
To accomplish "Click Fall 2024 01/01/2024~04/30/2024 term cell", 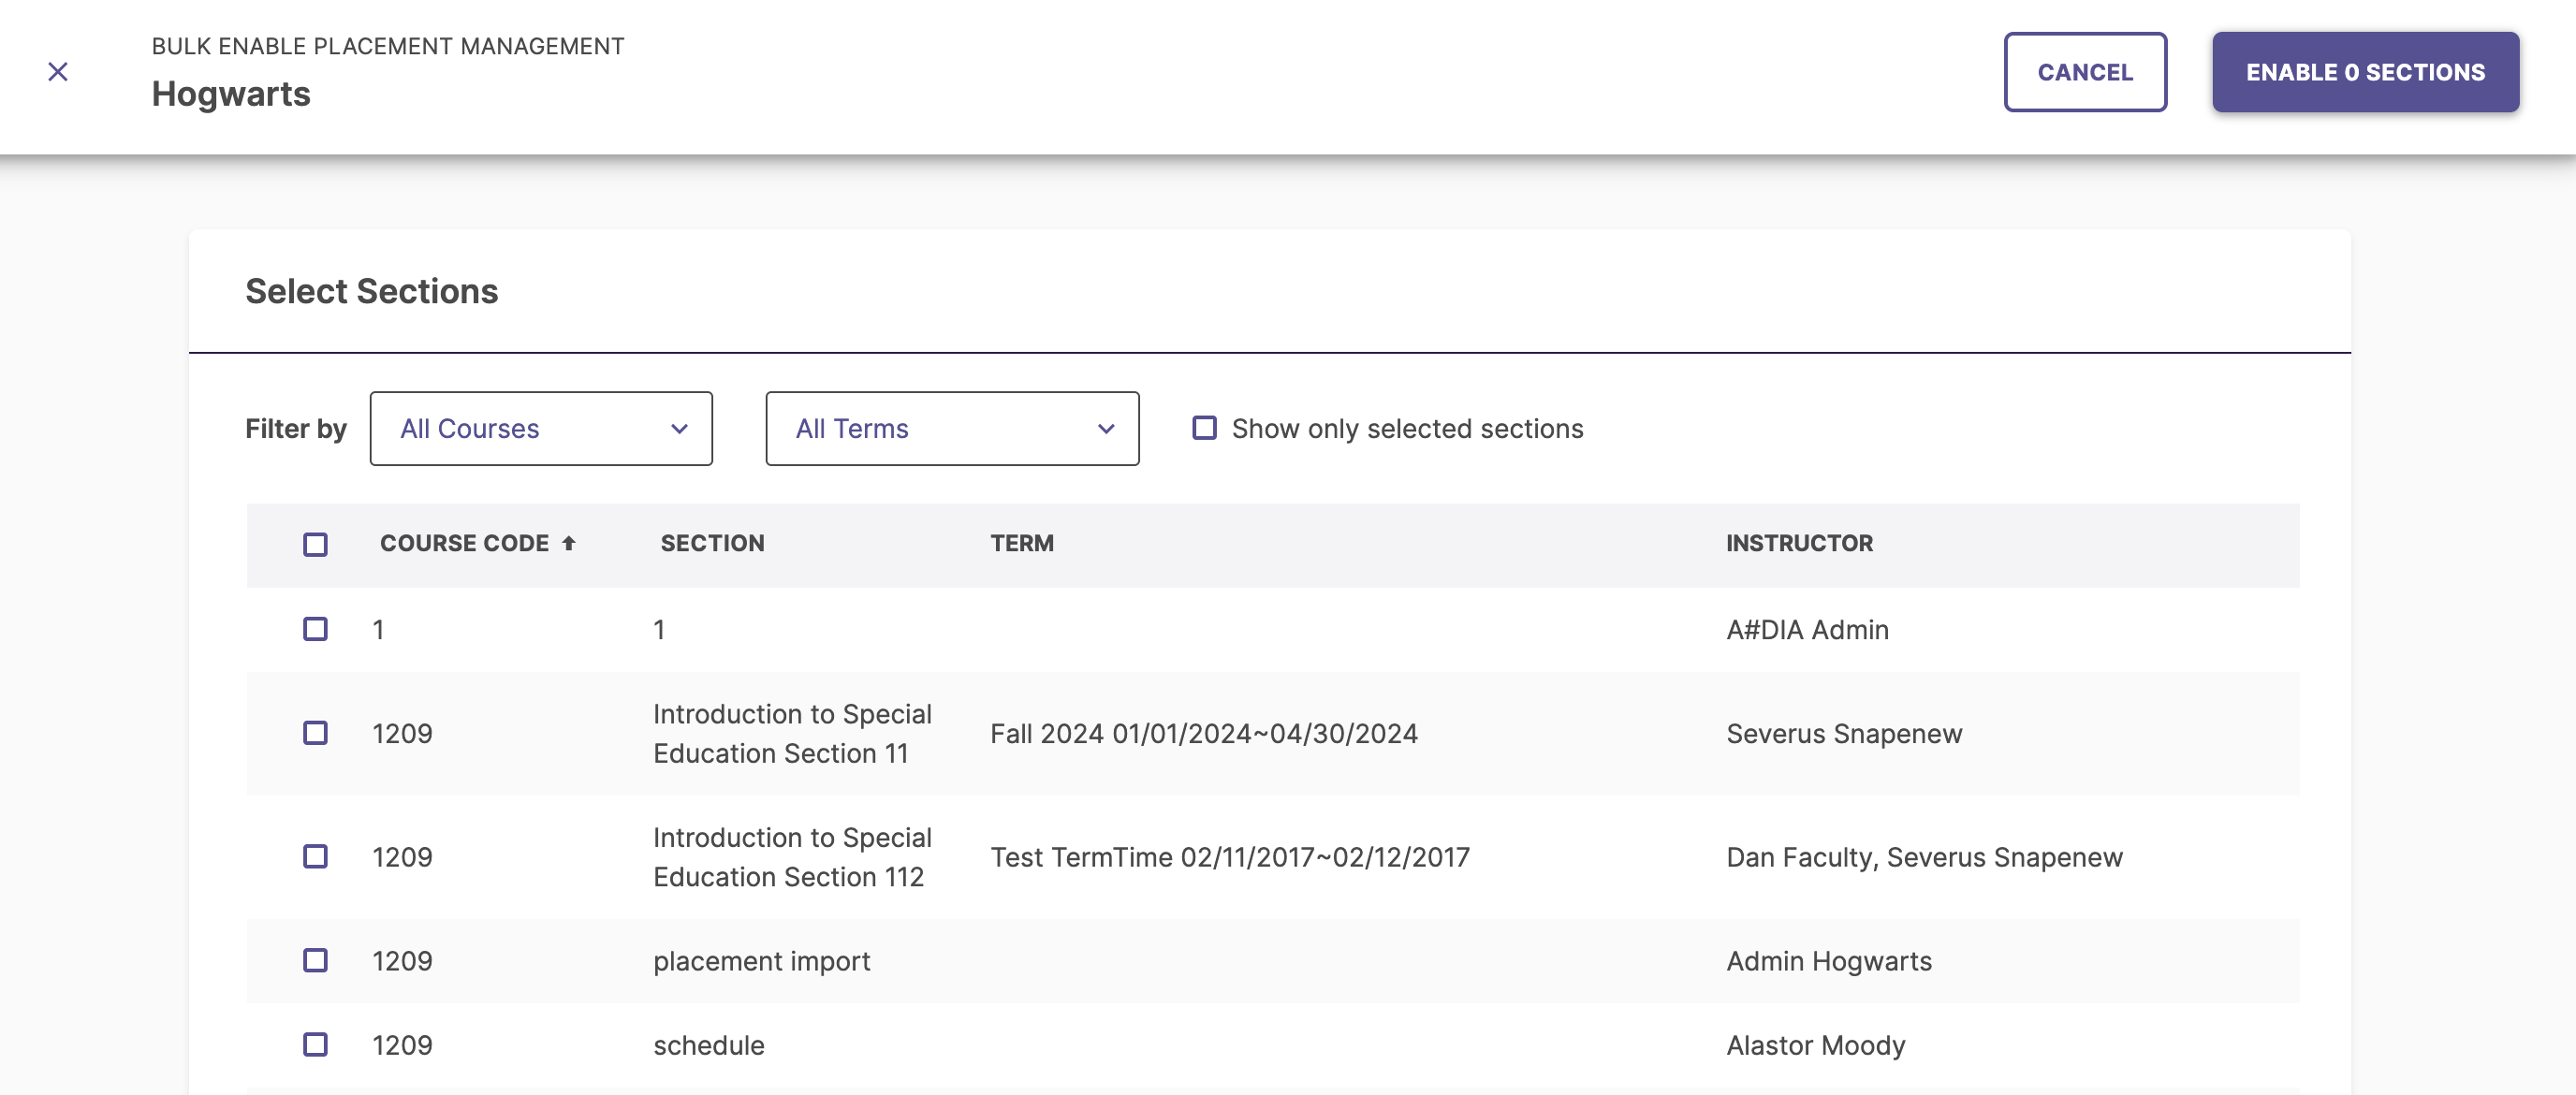I will tap(1204, 734).
